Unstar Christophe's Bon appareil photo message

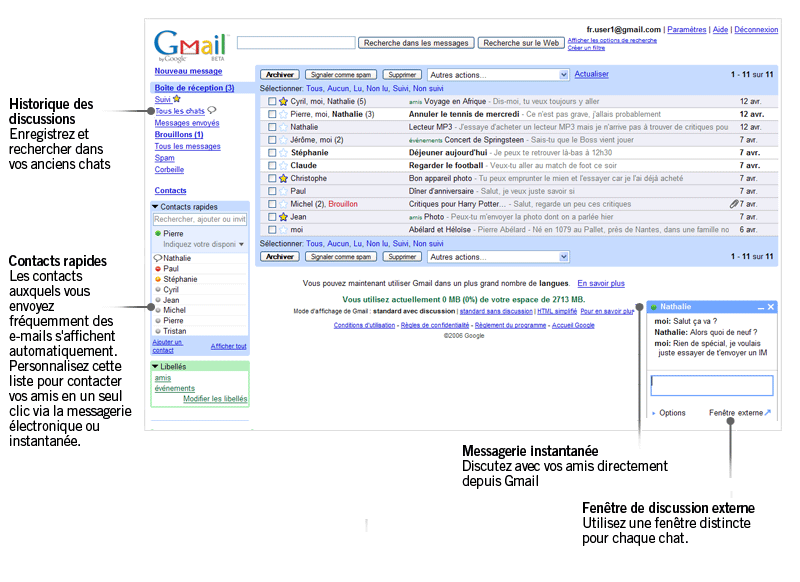[x=284, y=178]
